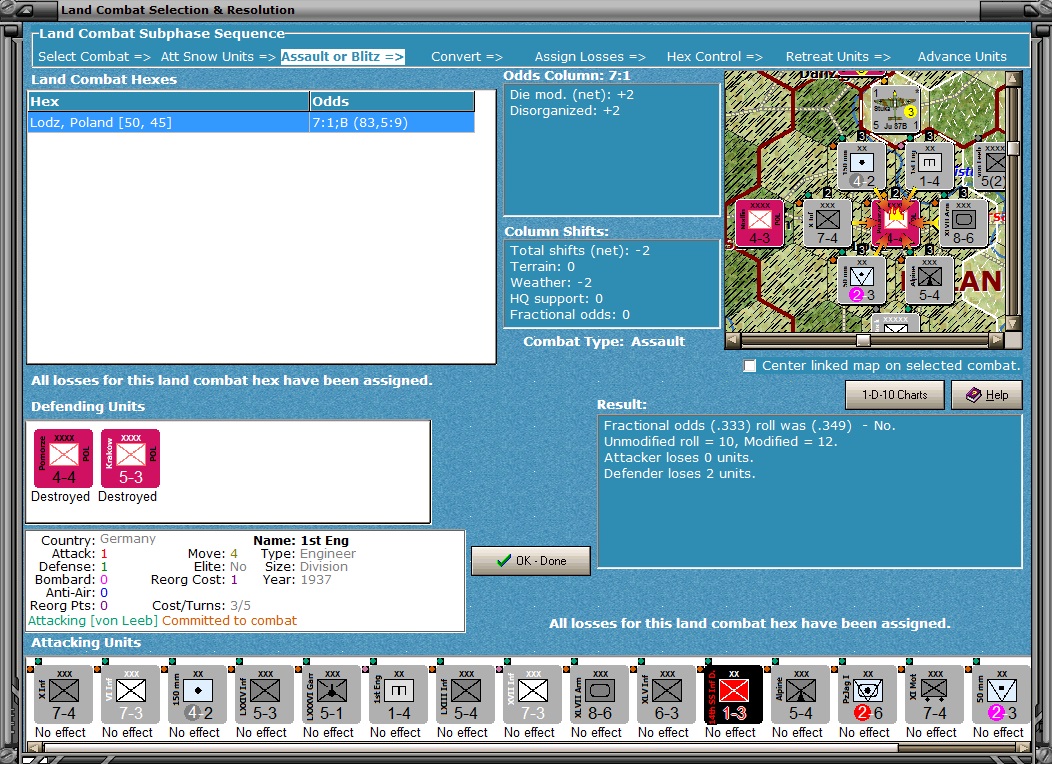Screen dimensions: 1052x764
Task: Click the map vertical scrollbar down arrow
Action: 1013,323
